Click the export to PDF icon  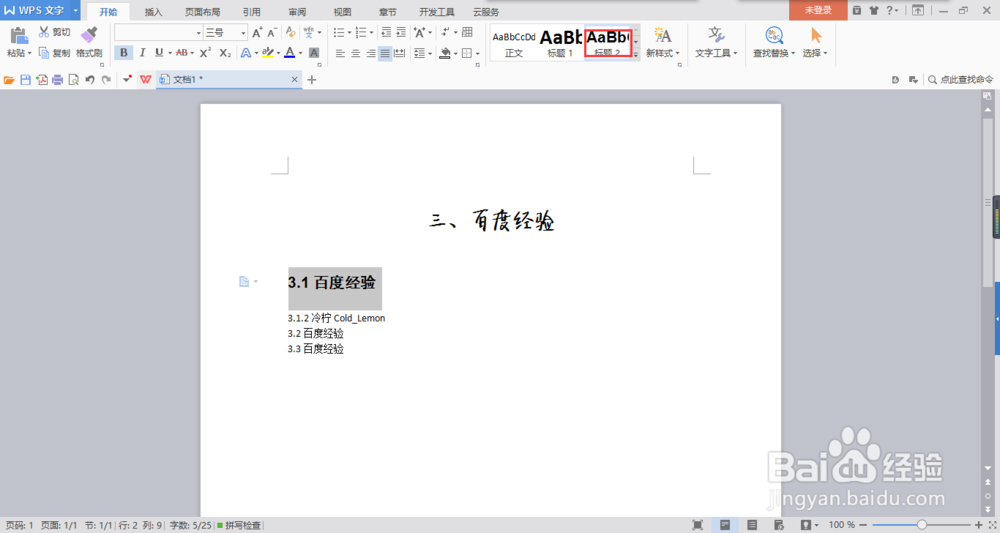[x=41, y=80]
